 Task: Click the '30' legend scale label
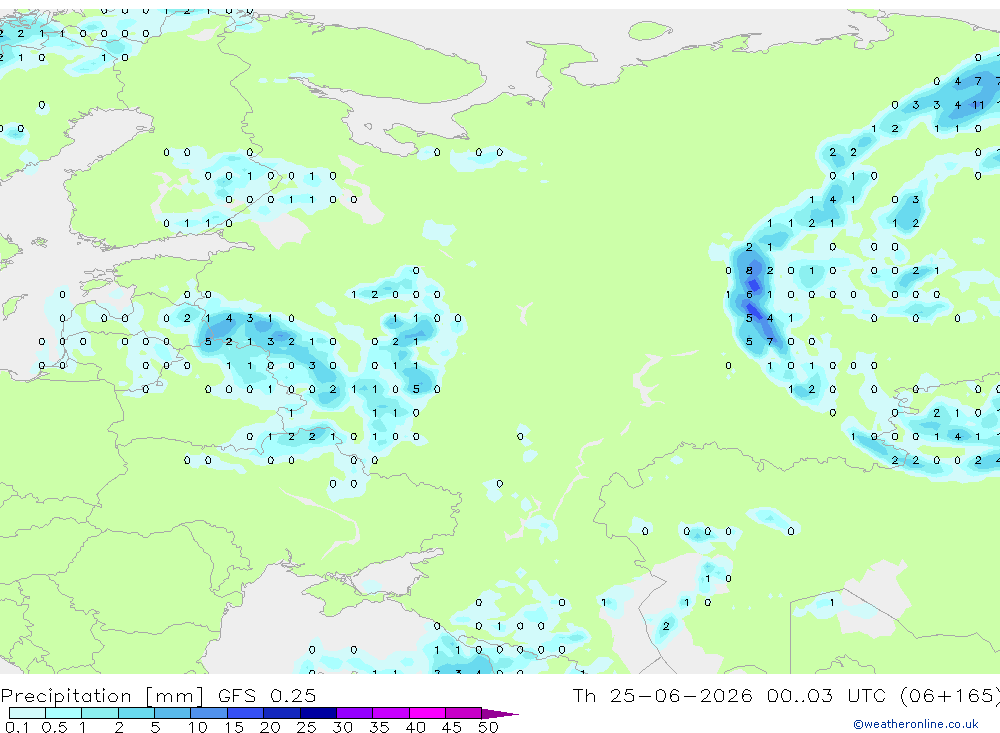[x=343, y=727]
